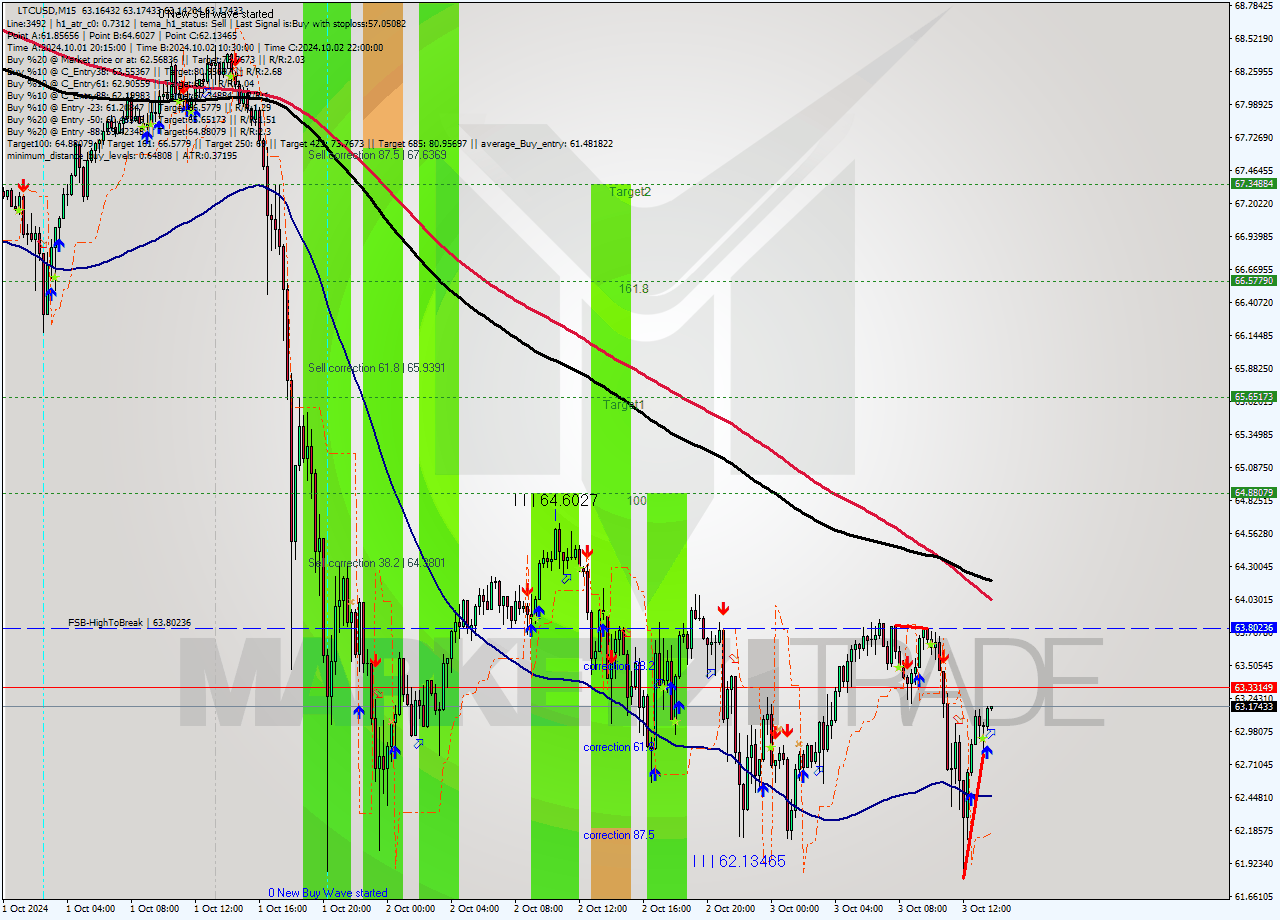Click the '0 New Buy Wave started' label
The image size is (1280, 920).
click(x=327, y=893)
